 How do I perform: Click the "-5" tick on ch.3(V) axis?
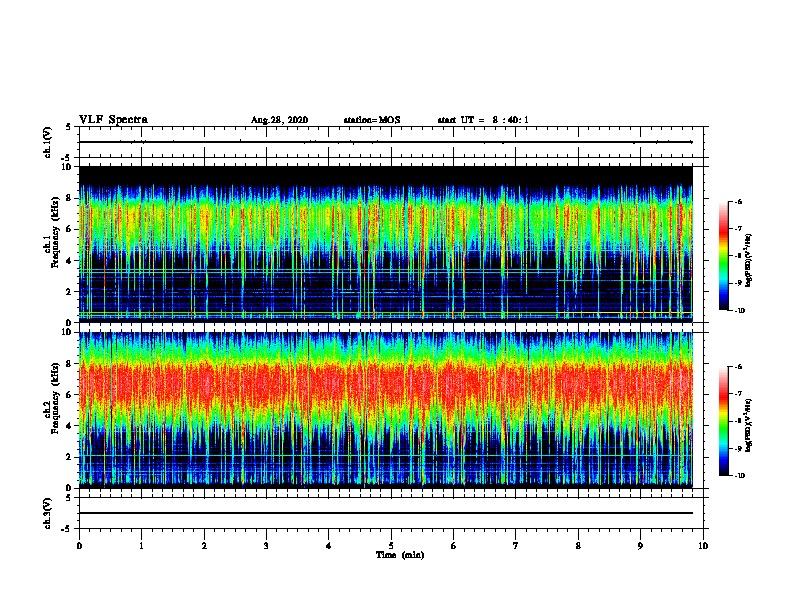pos(66,529)
